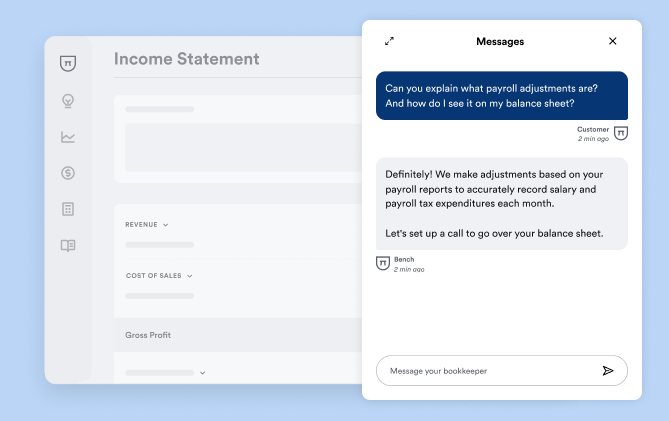Select the customer's payroll adjustments question
Image resolution: width=669 pixels, height=421 pixels.
pyautogui.click(x=501, y=95)
